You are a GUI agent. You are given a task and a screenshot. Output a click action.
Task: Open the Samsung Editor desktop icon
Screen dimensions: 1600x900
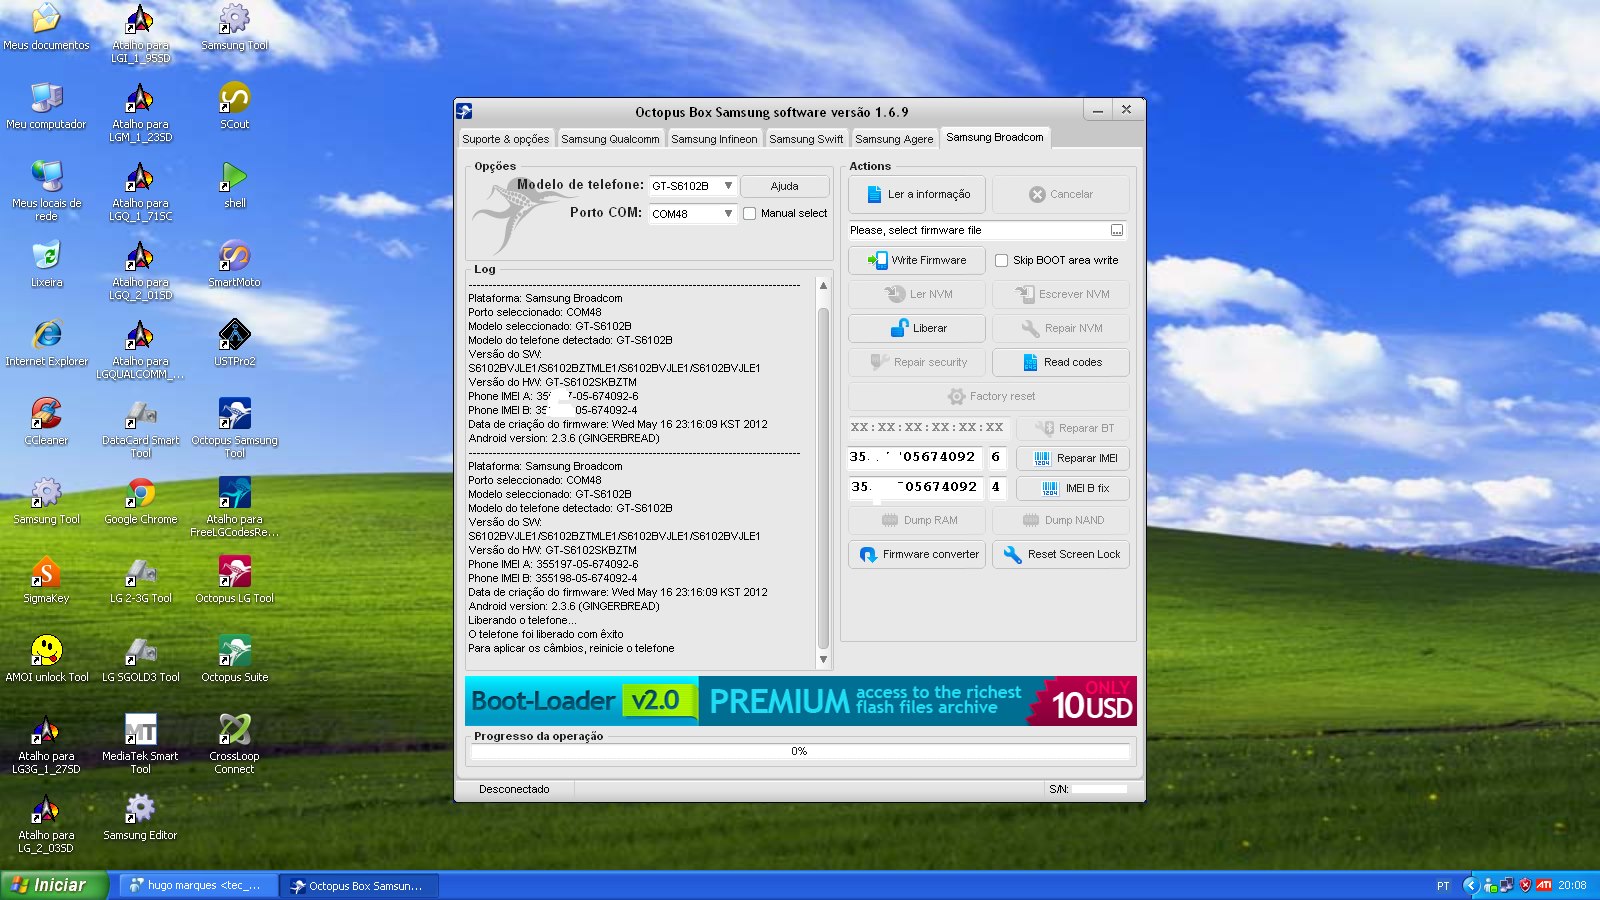141,816
